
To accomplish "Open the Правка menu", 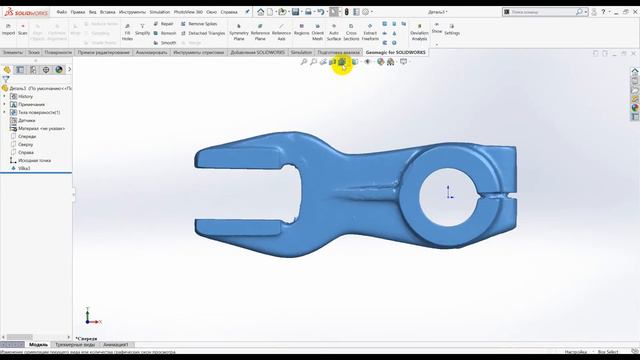I will (78, 12).
